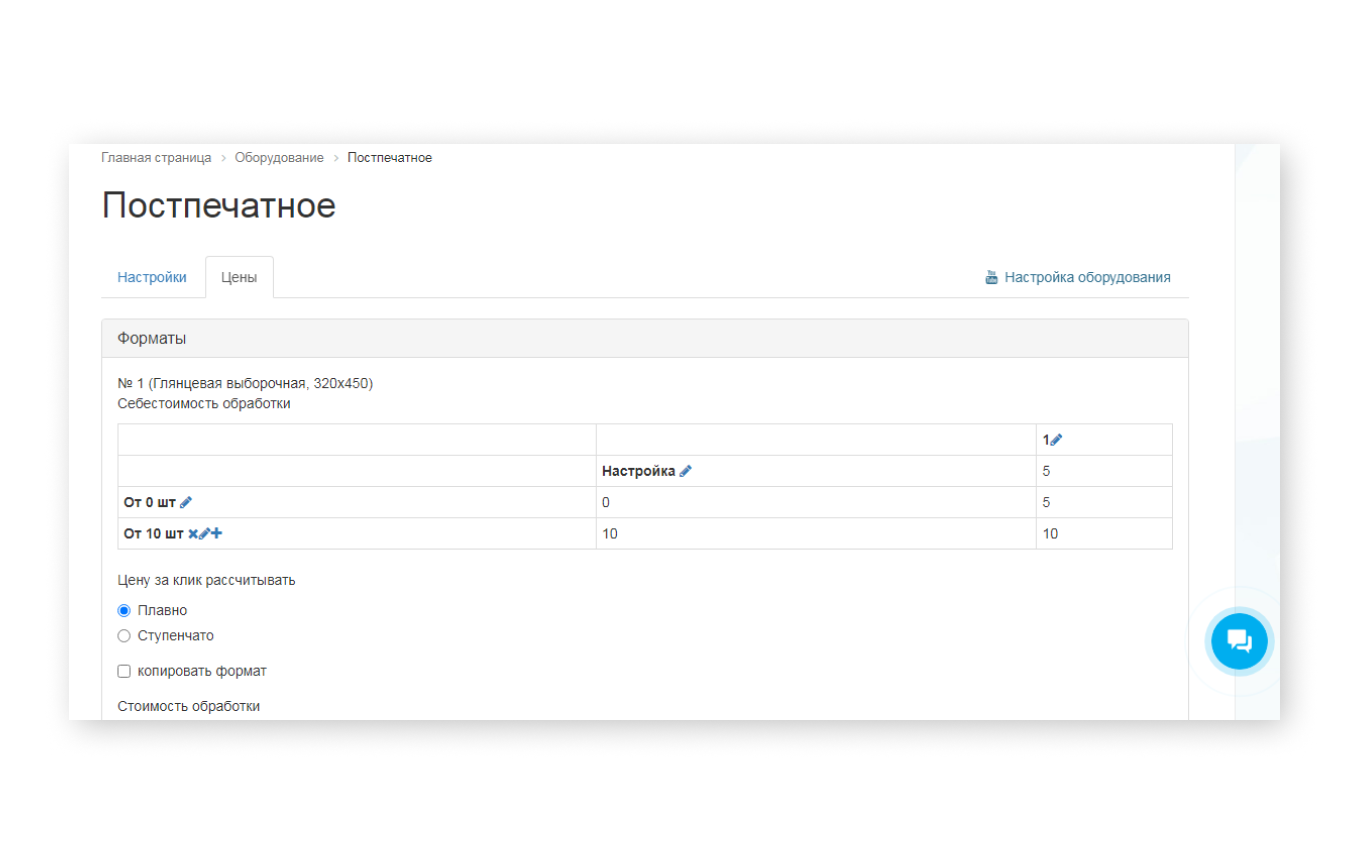Click the Настройка value 5 in column 1
1350x865 pixels.
point(1104,471)
